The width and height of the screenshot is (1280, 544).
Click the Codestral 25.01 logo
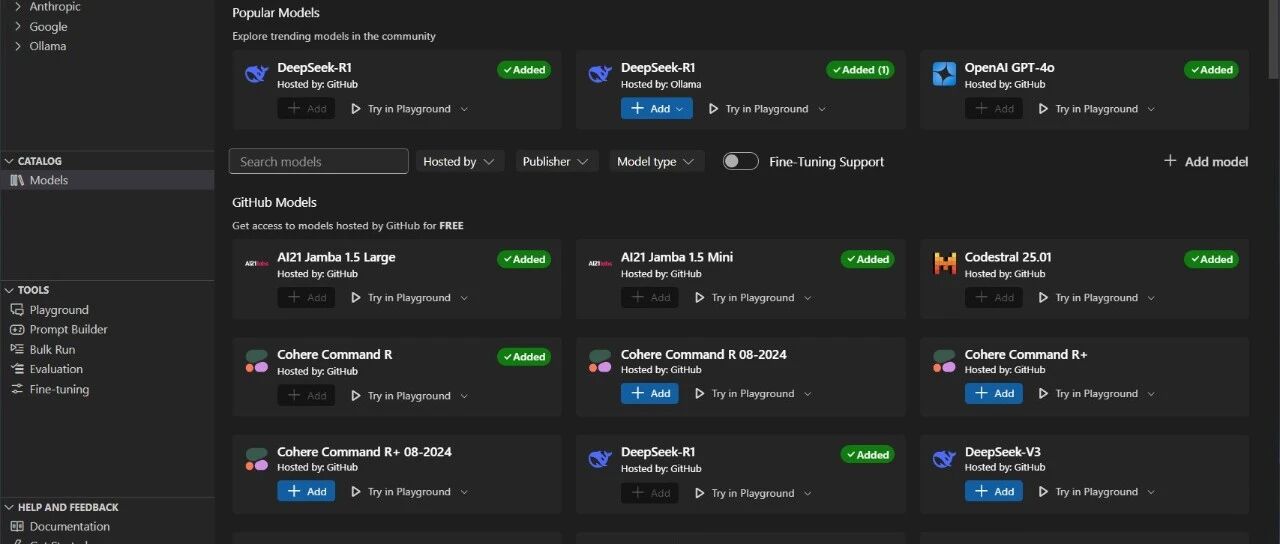click(x=944, y=264)
